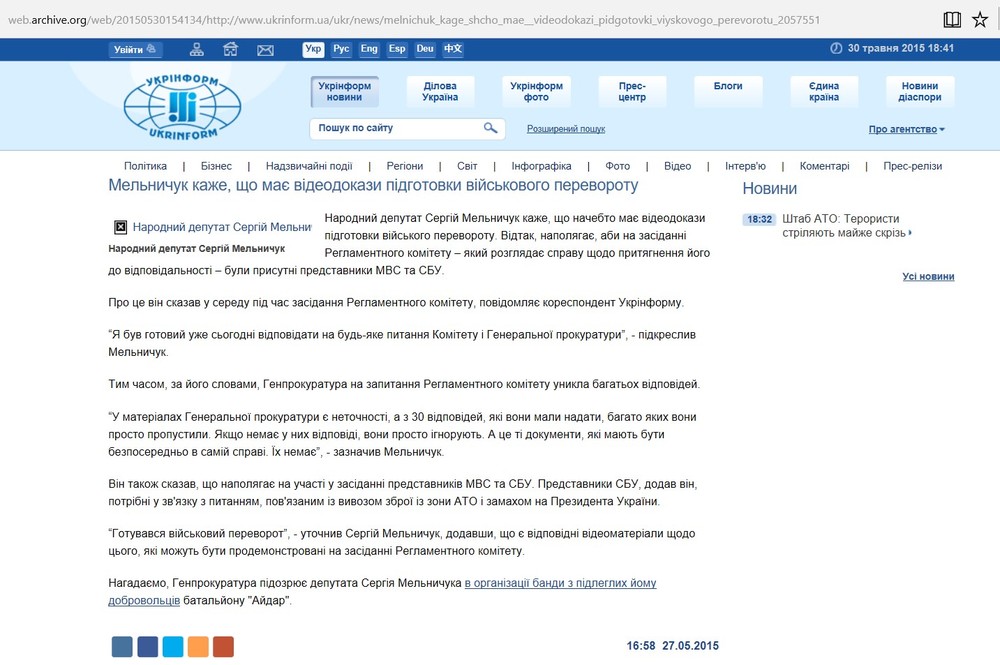1000x665 pixels.
Task: Open the Політика menu section
Action: (x=145, y=166)
